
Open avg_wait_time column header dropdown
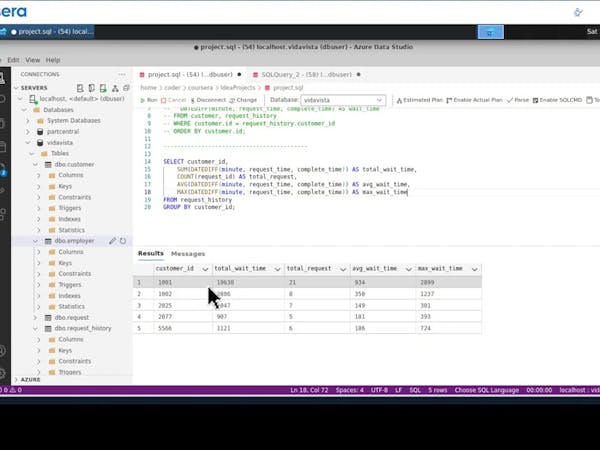pyautogui.click(x=409, y=269)
